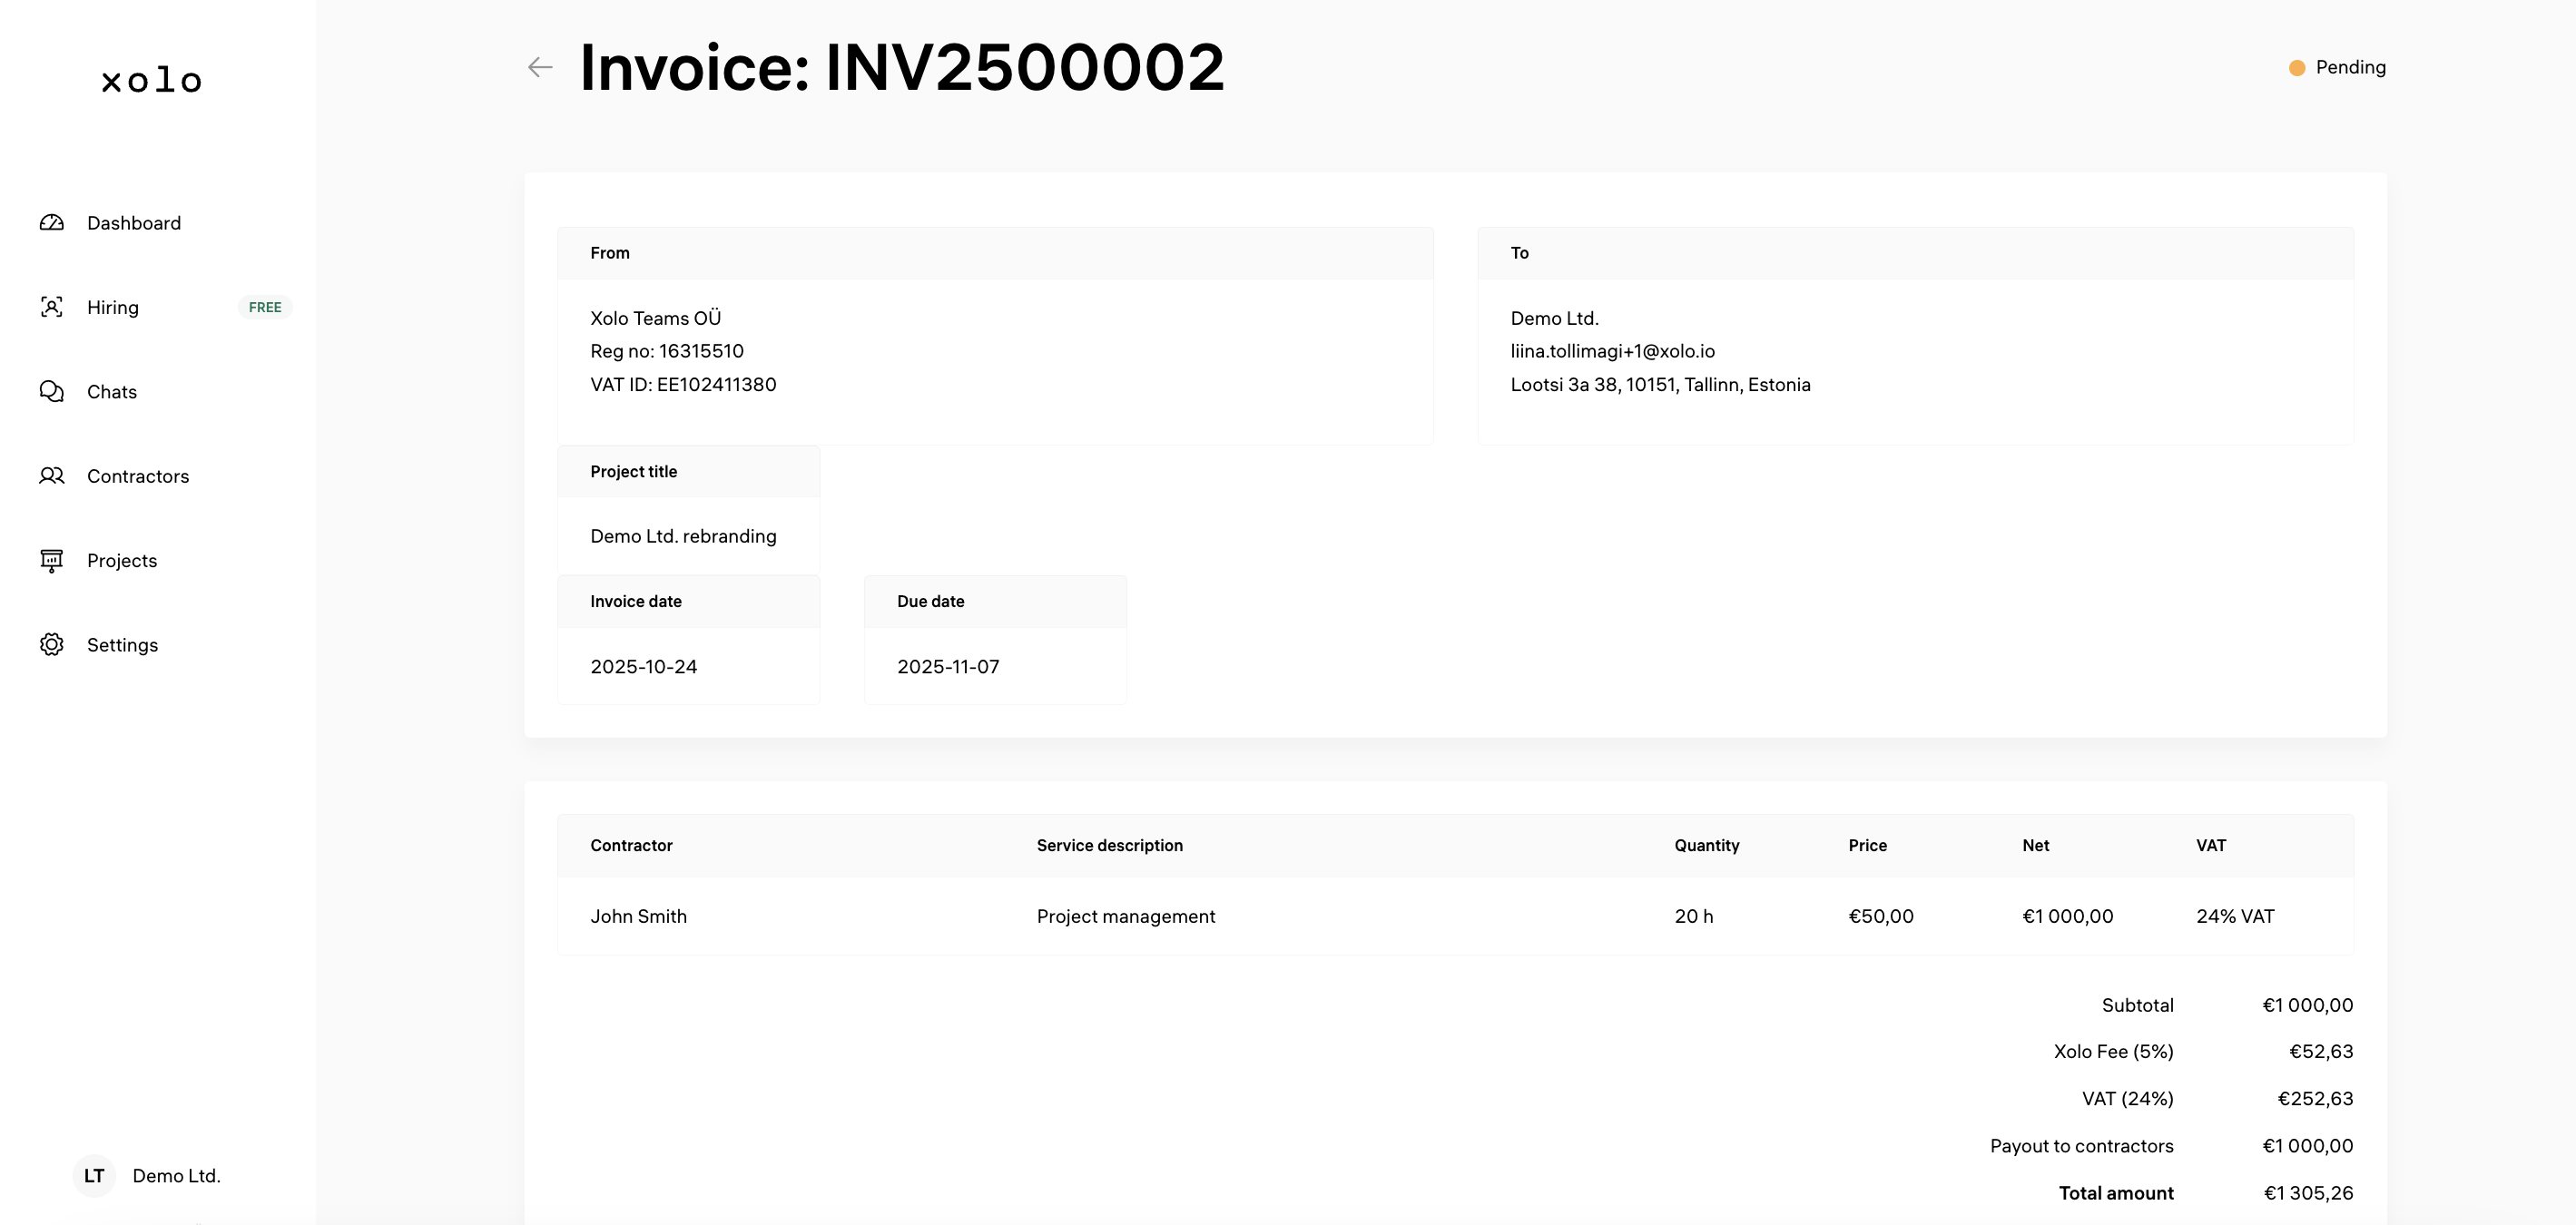Viewport: 2576px width, 1225px height.
Task: Open Settings using the gear icon
Action: click(x=52, y=644)
